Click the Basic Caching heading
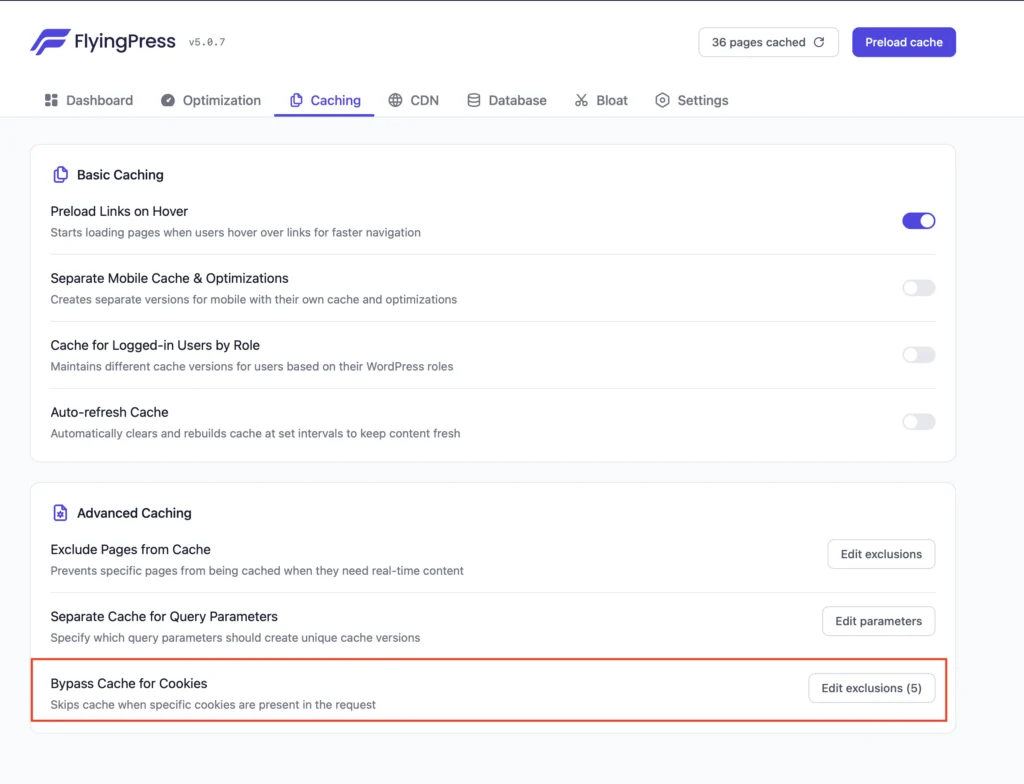The image size is (1024, 784). 120,174
